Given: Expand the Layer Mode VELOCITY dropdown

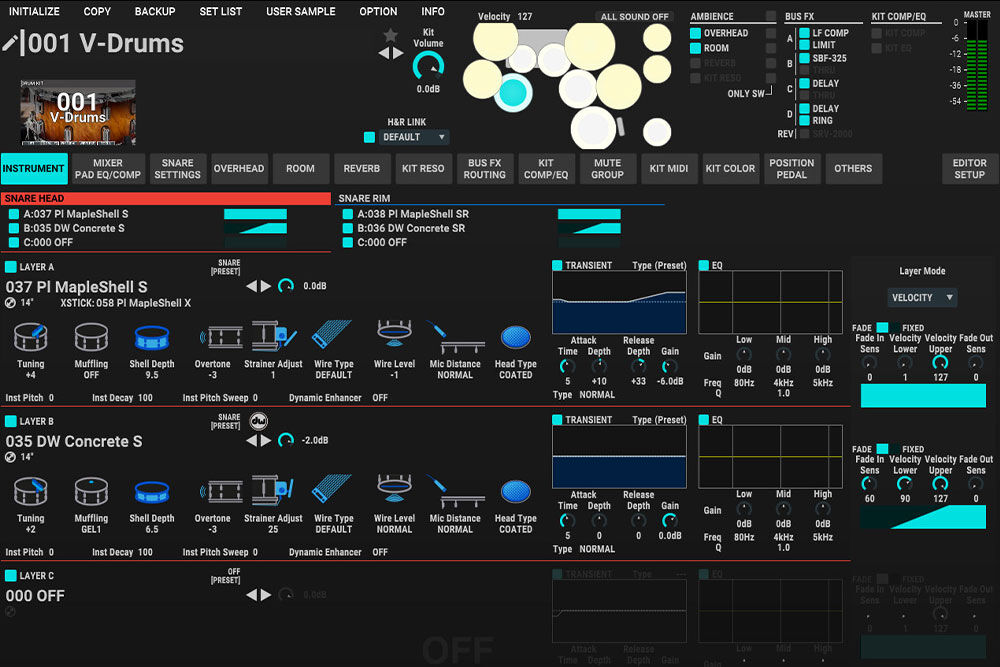Looking at the screenshot, I should coord(921,297).
